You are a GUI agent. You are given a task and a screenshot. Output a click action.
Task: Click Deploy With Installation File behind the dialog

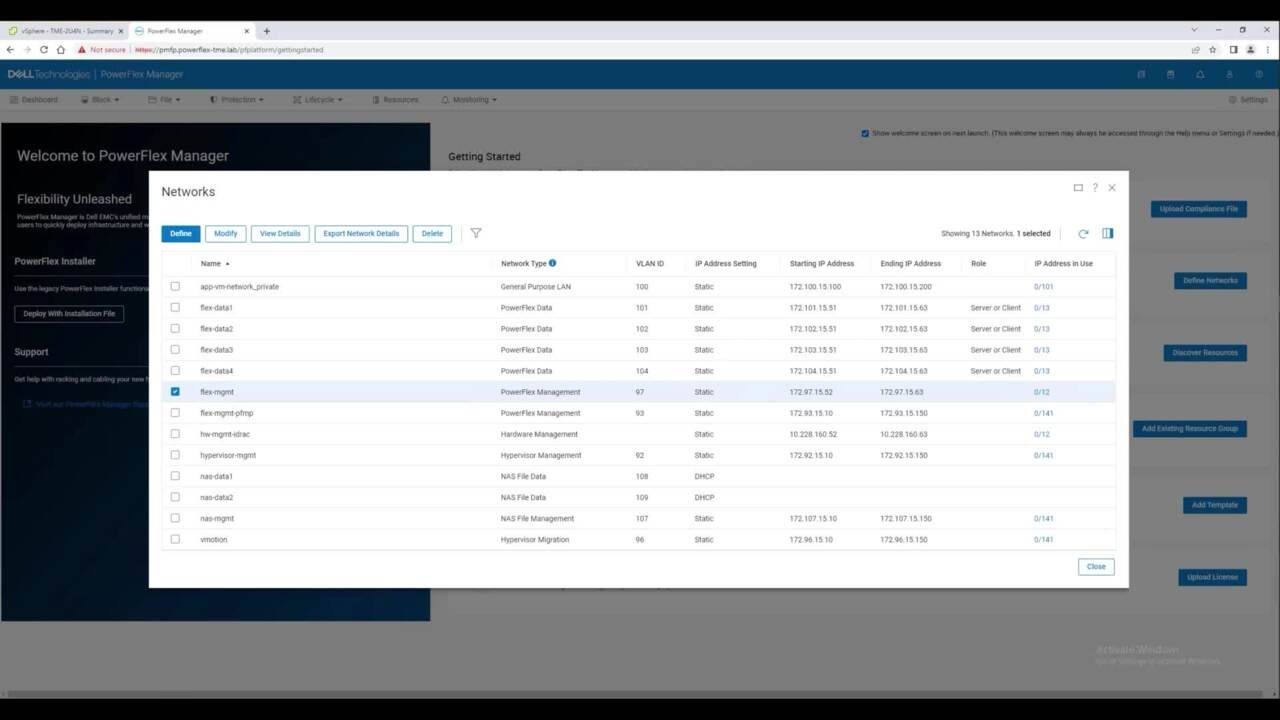69,314
